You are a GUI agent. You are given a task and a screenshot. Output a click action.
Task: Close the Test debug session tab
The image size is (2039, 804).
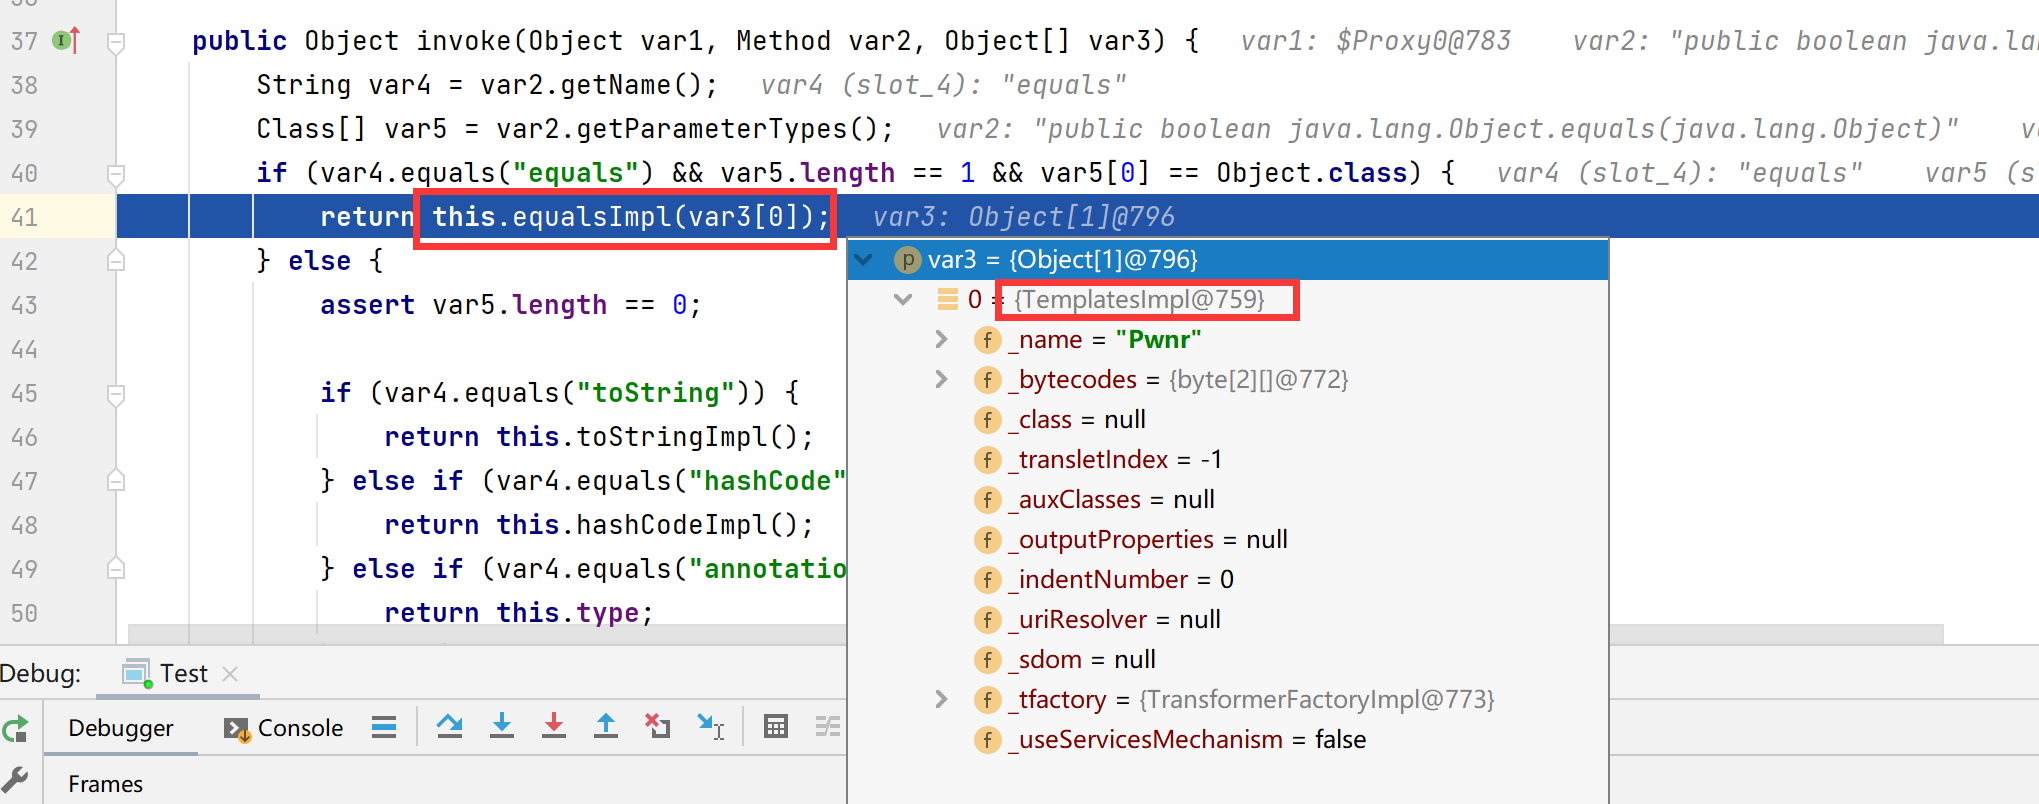click(x=230, y=674)
